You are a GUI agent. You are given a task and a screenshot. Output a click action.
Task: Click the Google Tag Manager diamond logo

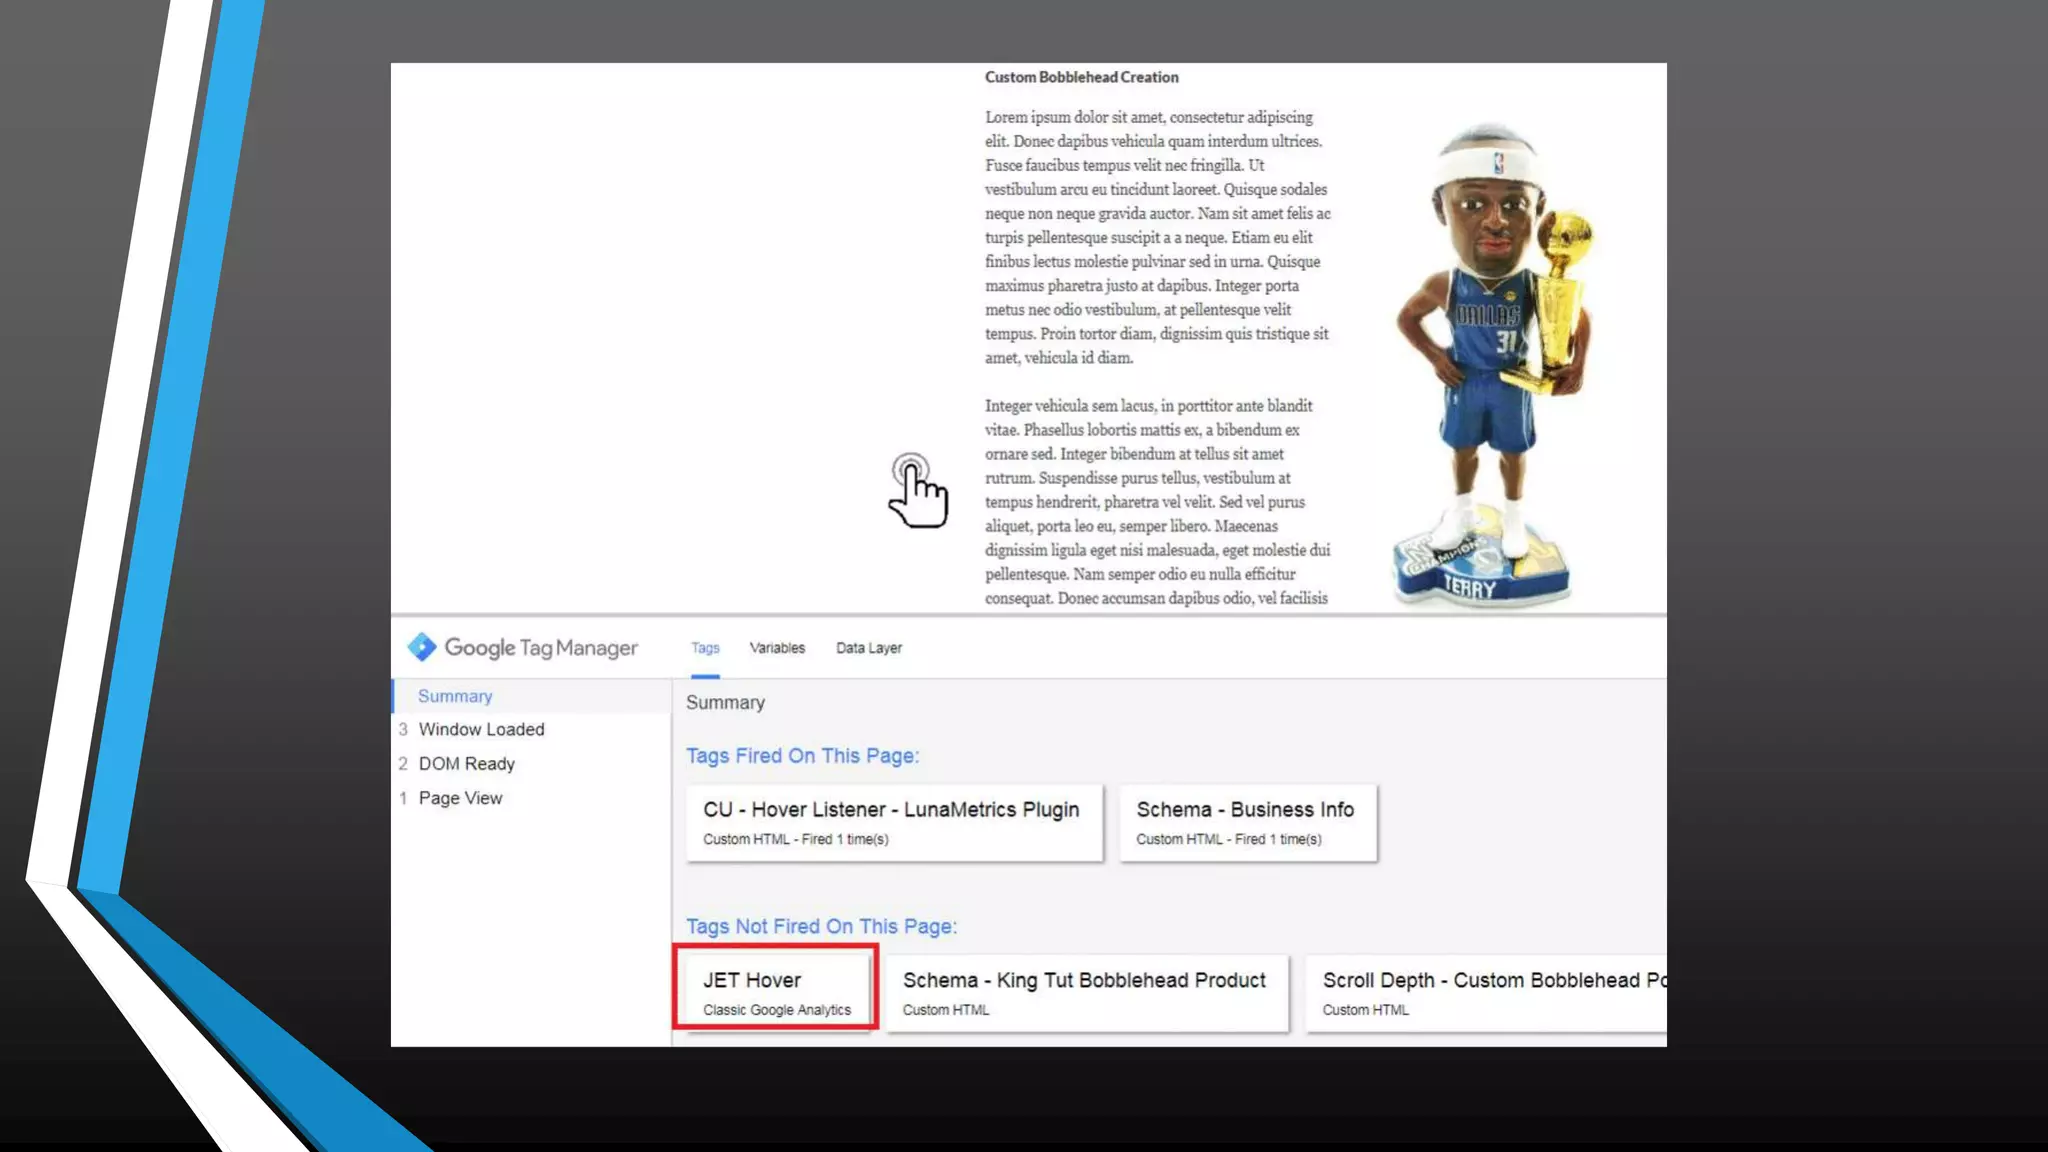click(422, 647)
